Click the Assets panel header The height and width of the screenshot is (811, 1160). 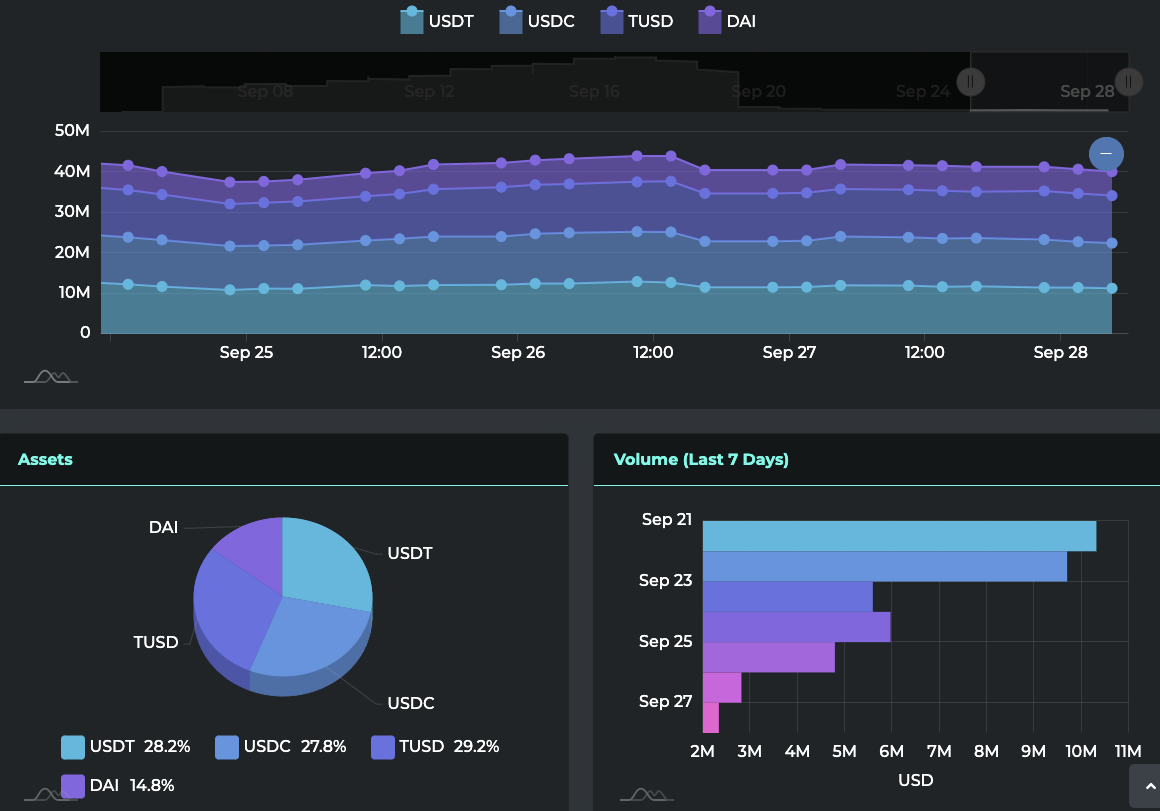[45, 460]
